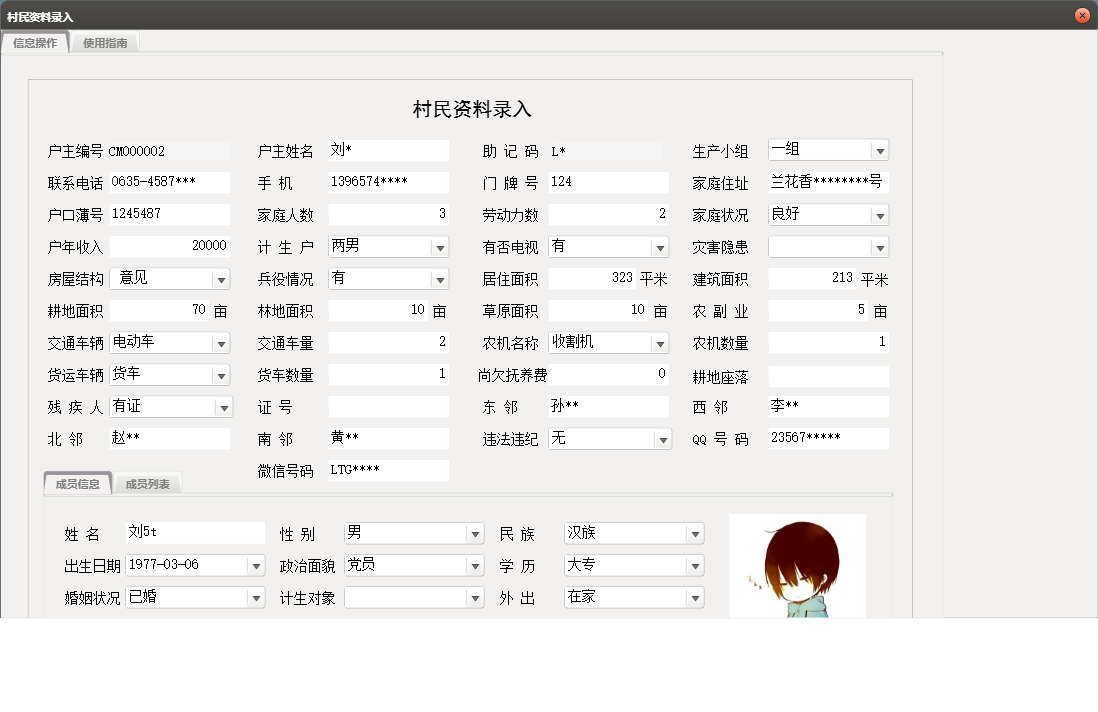Open the 使用指南 tab
This screenshot has width=1098, height=712.
(105, 43)
